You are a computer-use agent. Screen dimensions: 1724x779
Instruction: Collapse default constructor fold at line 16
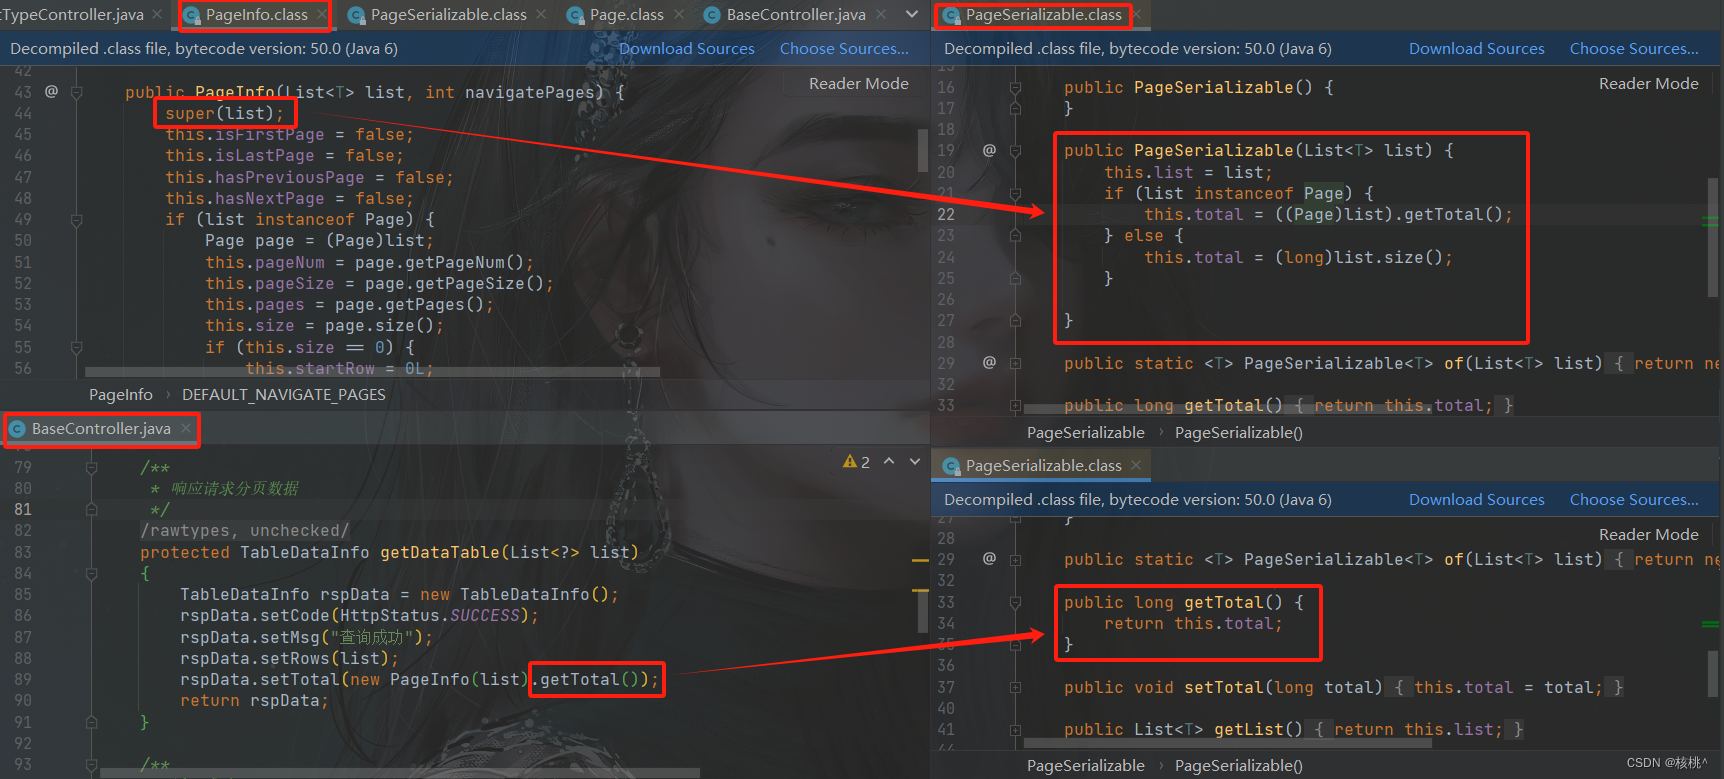click(1015, 88)
